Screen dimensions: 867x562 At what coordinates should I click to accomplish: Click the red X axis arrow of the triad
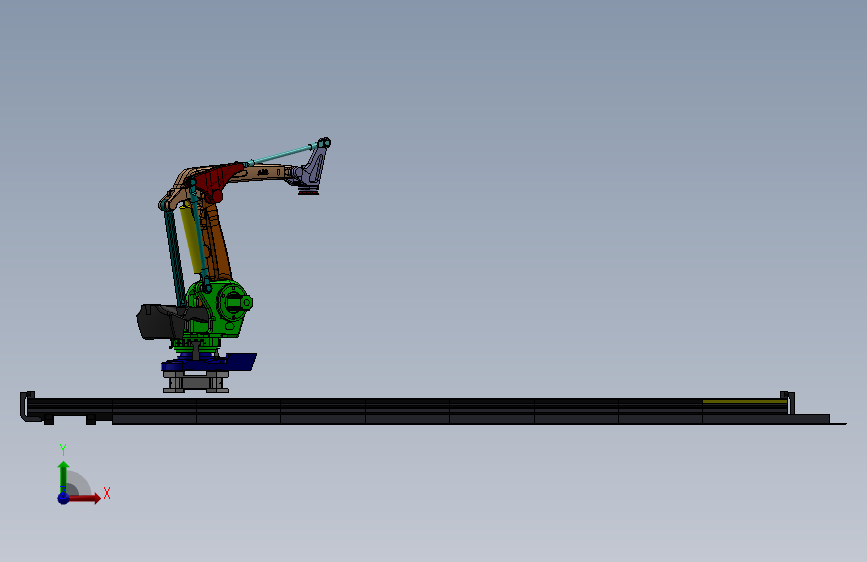pos(83,498)
